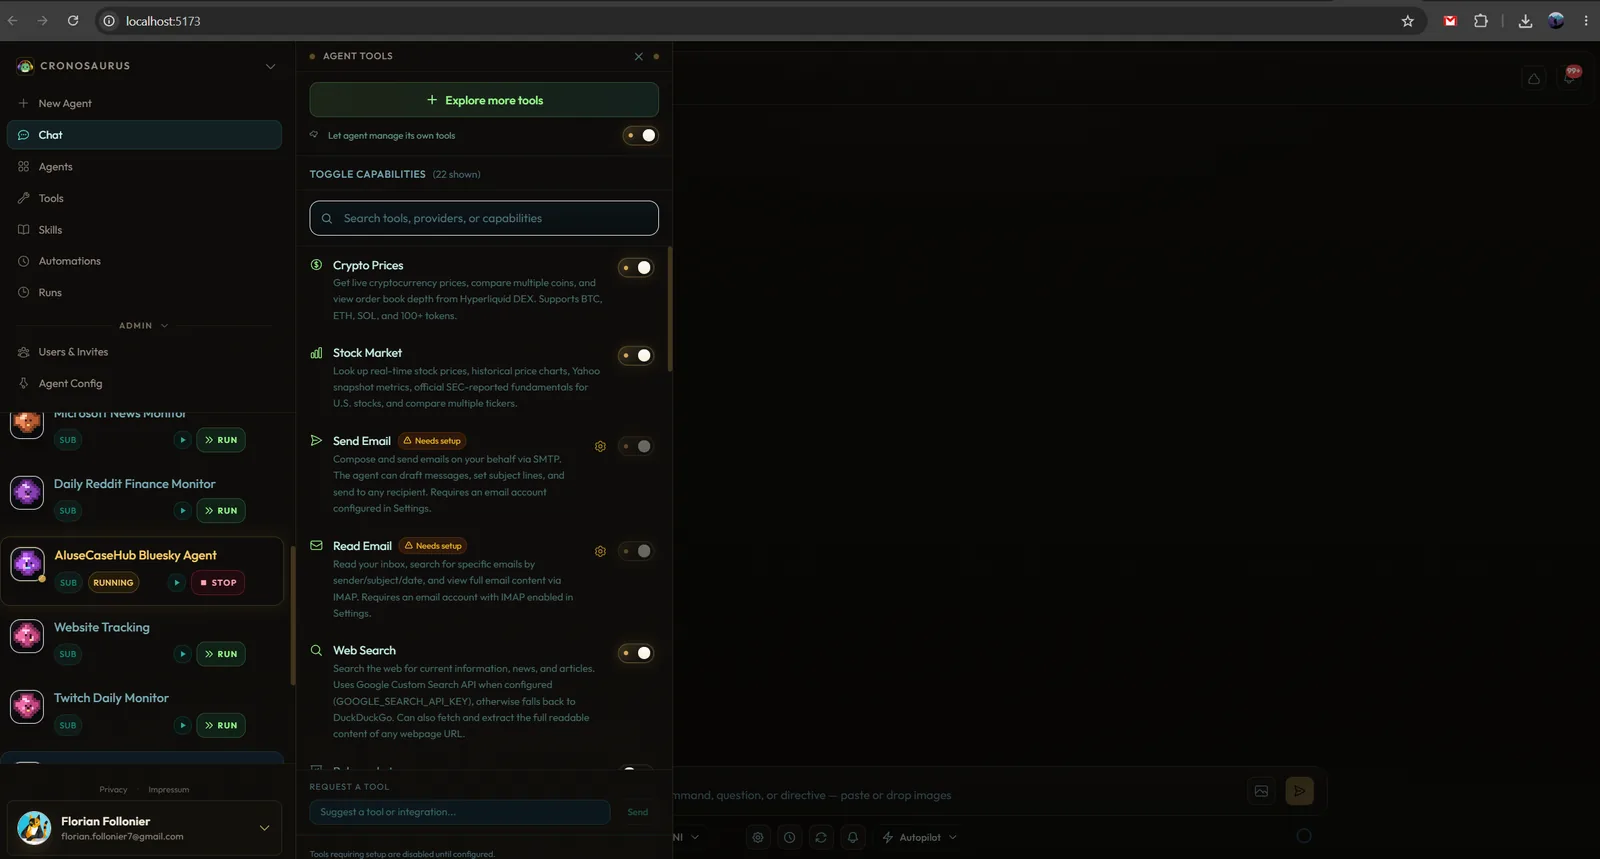Viewport: 1600px width, 859px height.
Task: Focus the Search tools, providers, or capabilities field
Action: [x=484, y=218]
